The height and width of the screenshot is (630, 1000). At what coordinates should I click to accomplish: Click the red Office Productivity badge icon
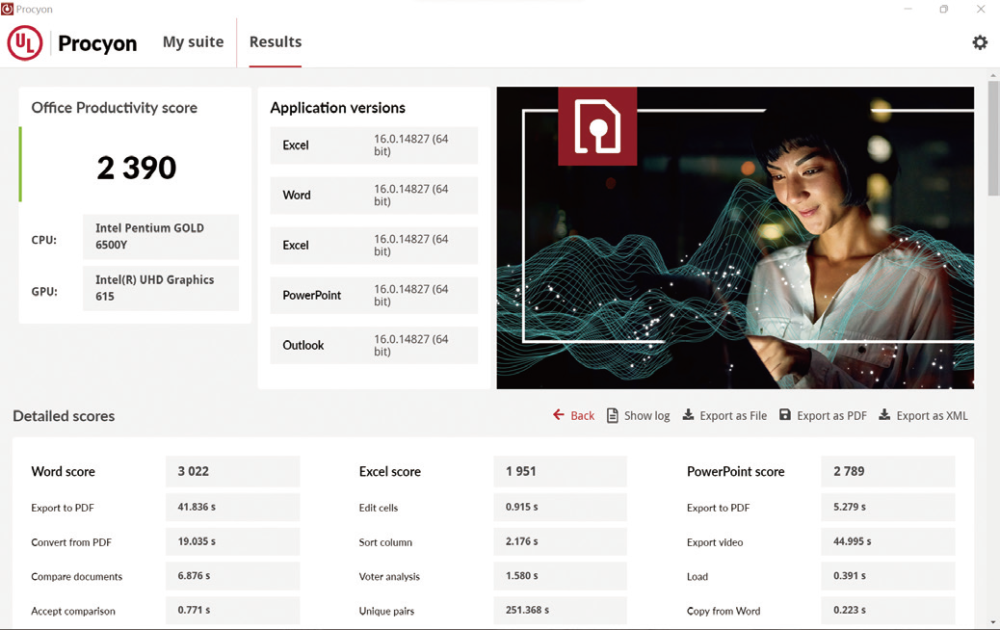tap(597, 126)
